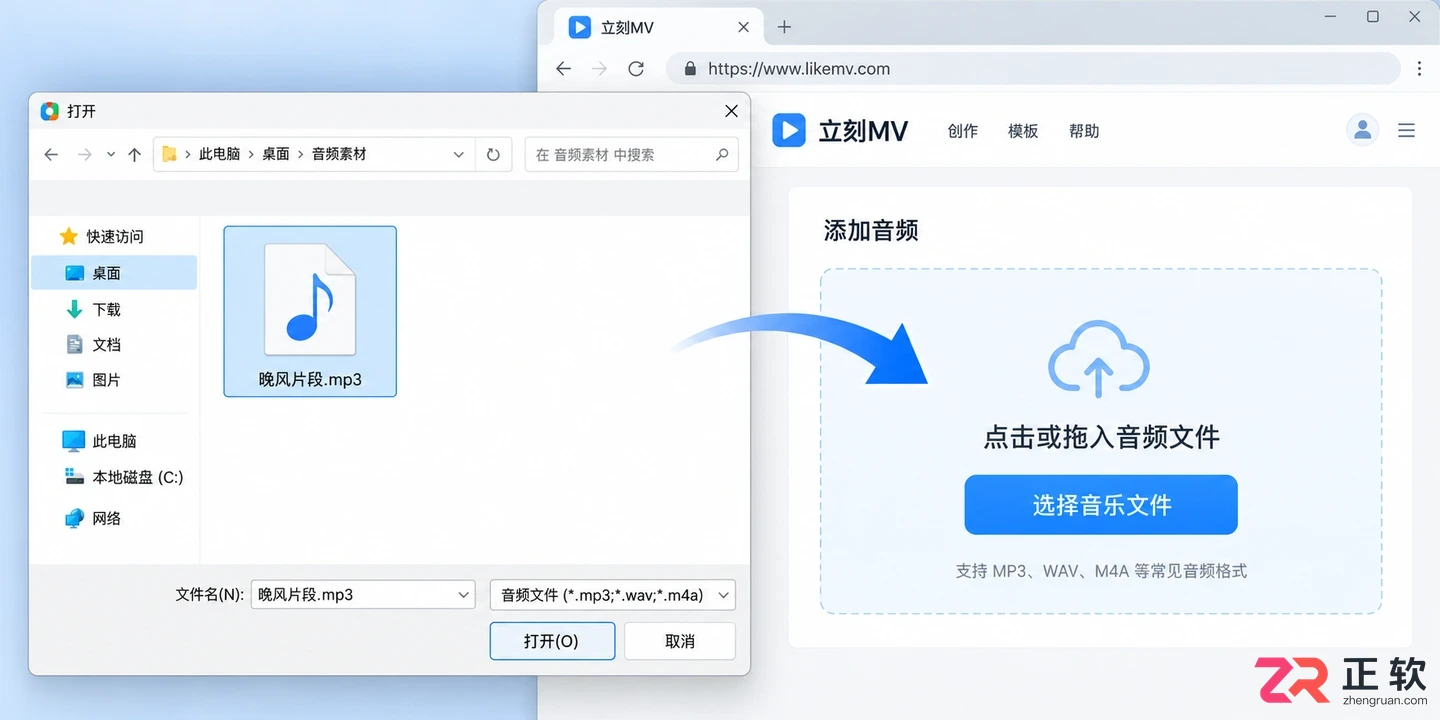Go back in the file dialog

click(x=51, y=155)
